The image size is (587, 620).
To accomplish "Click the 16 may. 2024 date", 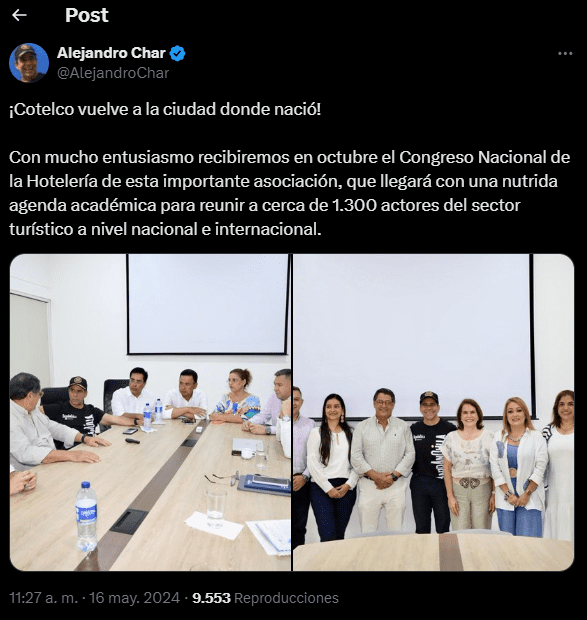I will [x=134, y=598].
